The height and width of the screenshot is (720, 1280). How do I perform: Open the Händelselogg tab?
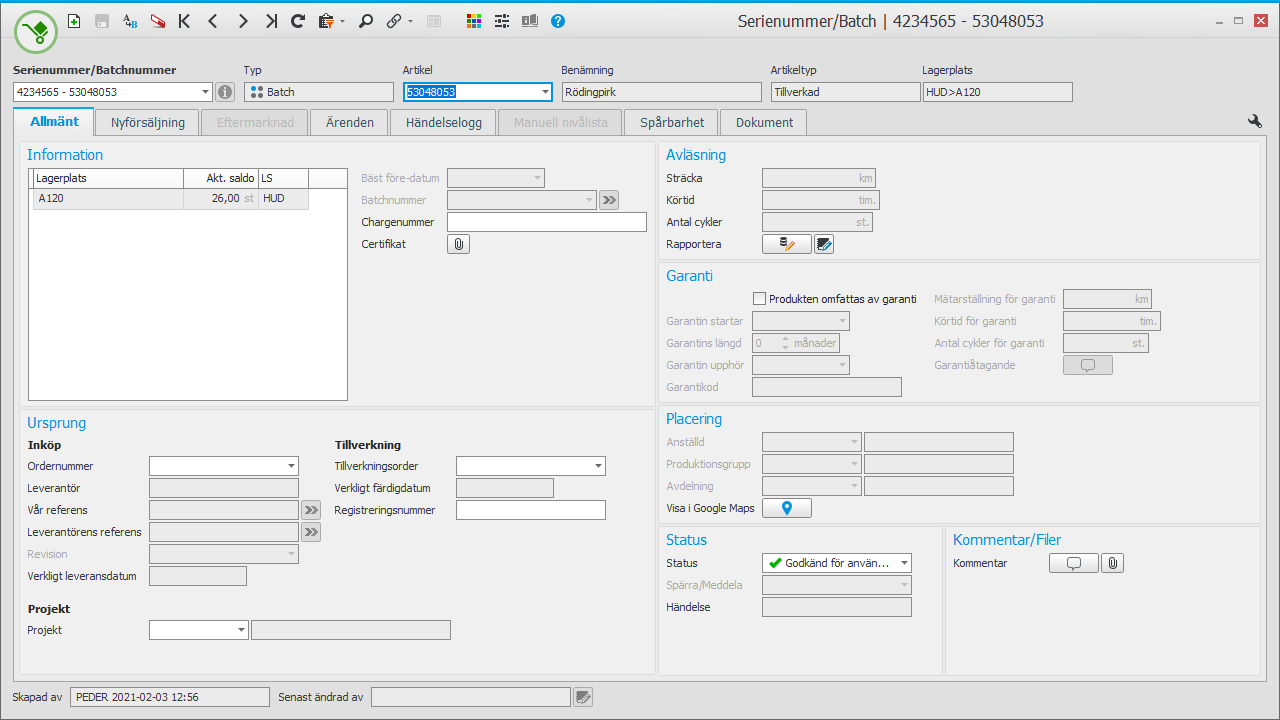click(x=443, y=122)
